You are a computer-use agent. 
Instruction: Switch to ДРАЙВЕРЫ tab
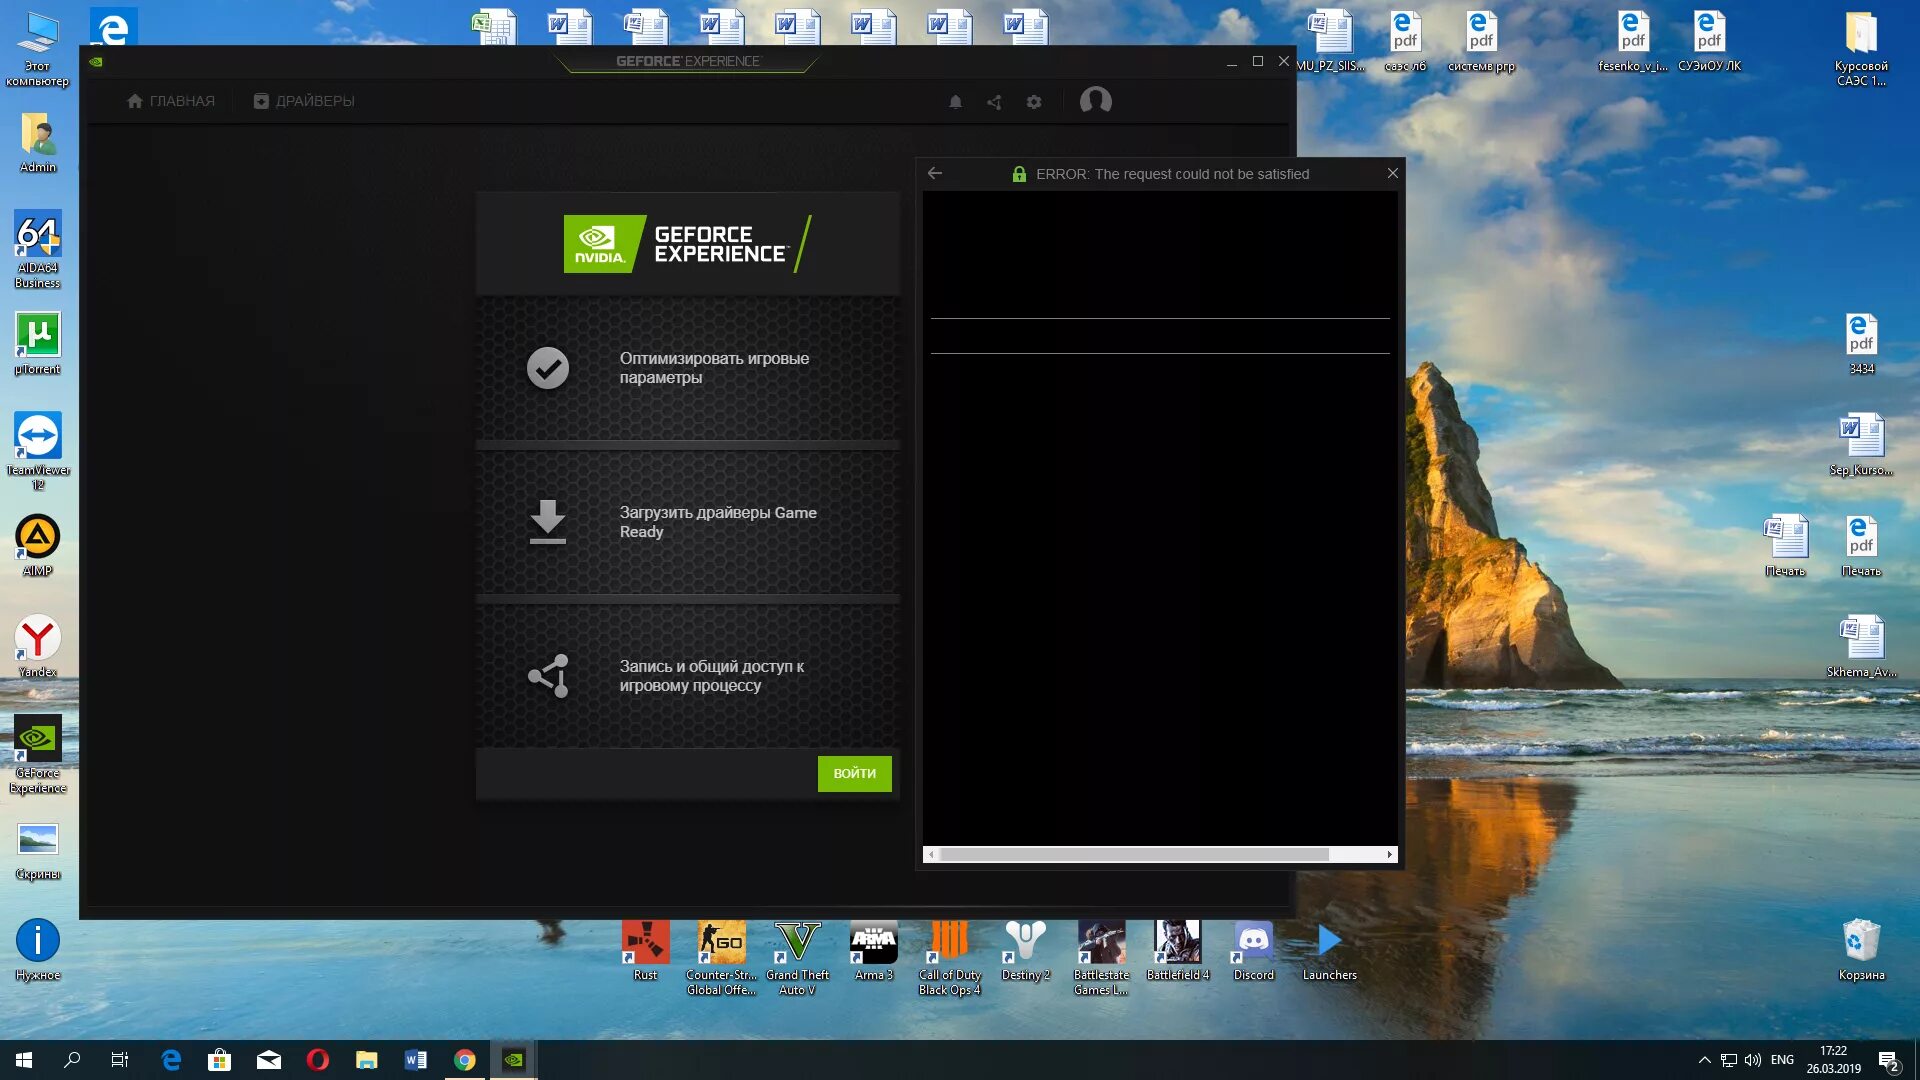(303, 101)
